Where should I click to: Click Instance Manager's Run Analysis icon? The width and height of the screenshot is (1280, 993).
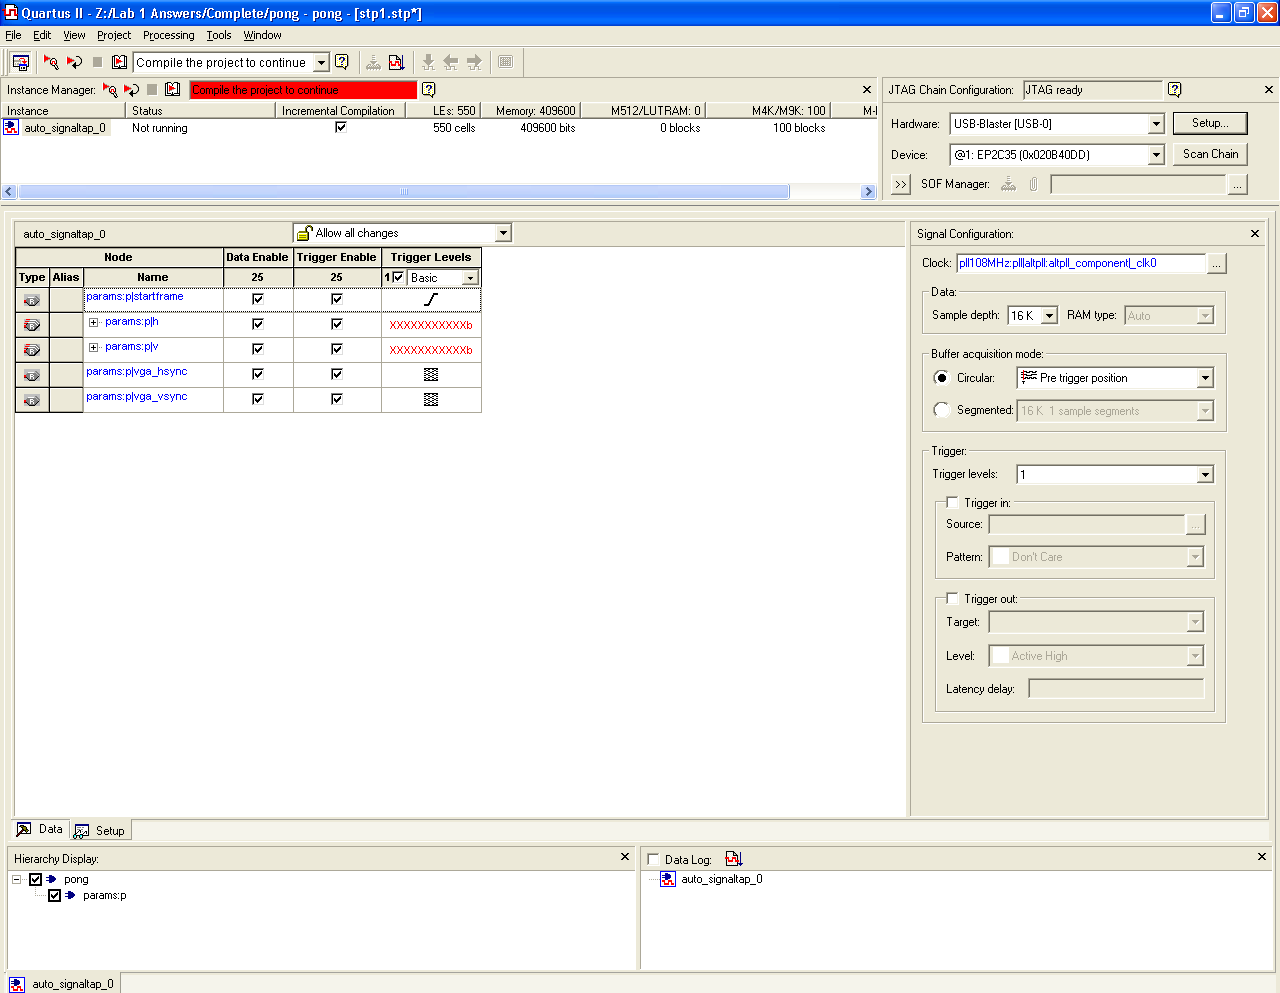(x=110, y=90)
